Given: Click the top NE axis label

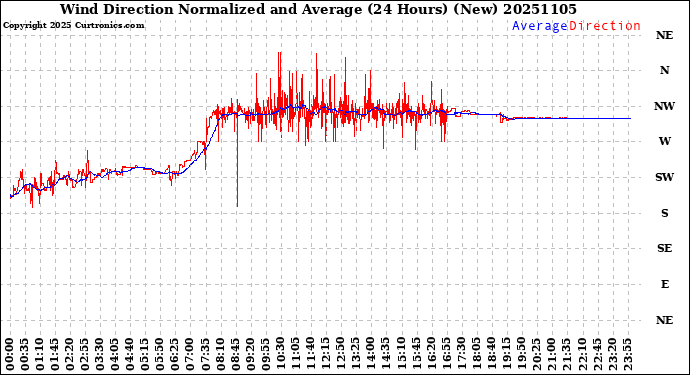Looking at the screenshot, I should point(664,35).
